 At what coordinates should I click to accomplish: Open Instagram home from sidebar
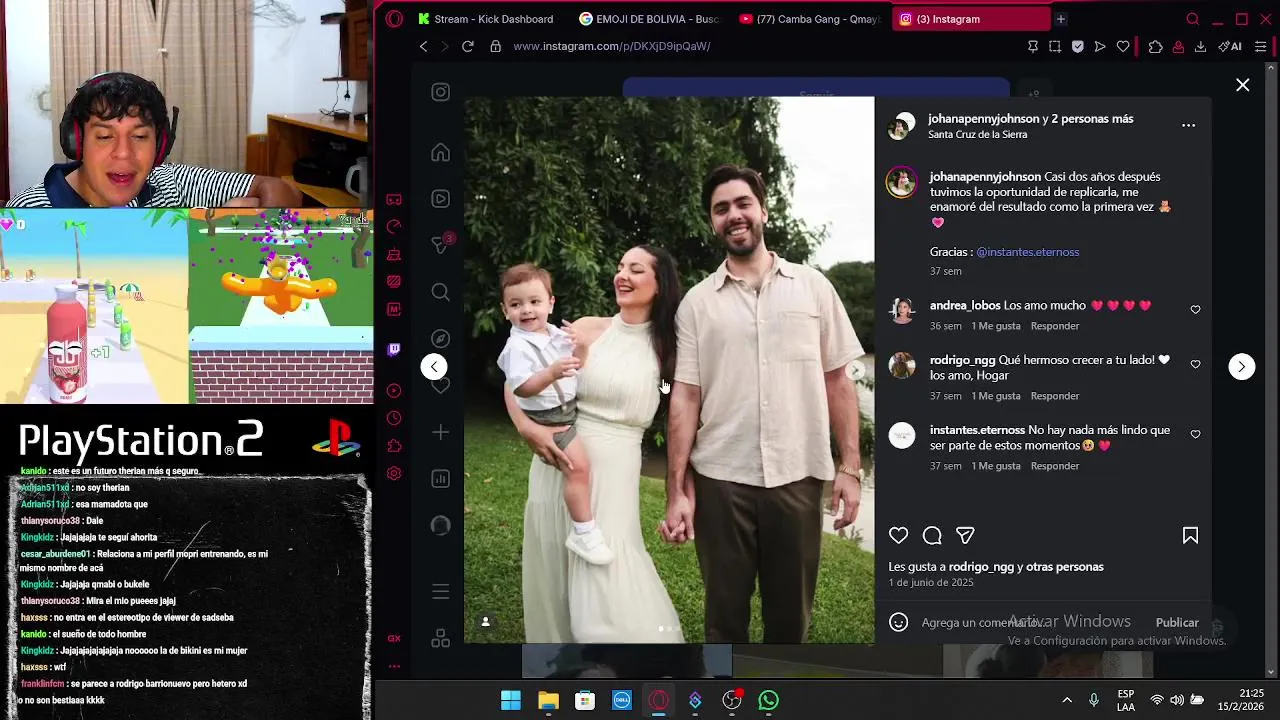[440, 153]
